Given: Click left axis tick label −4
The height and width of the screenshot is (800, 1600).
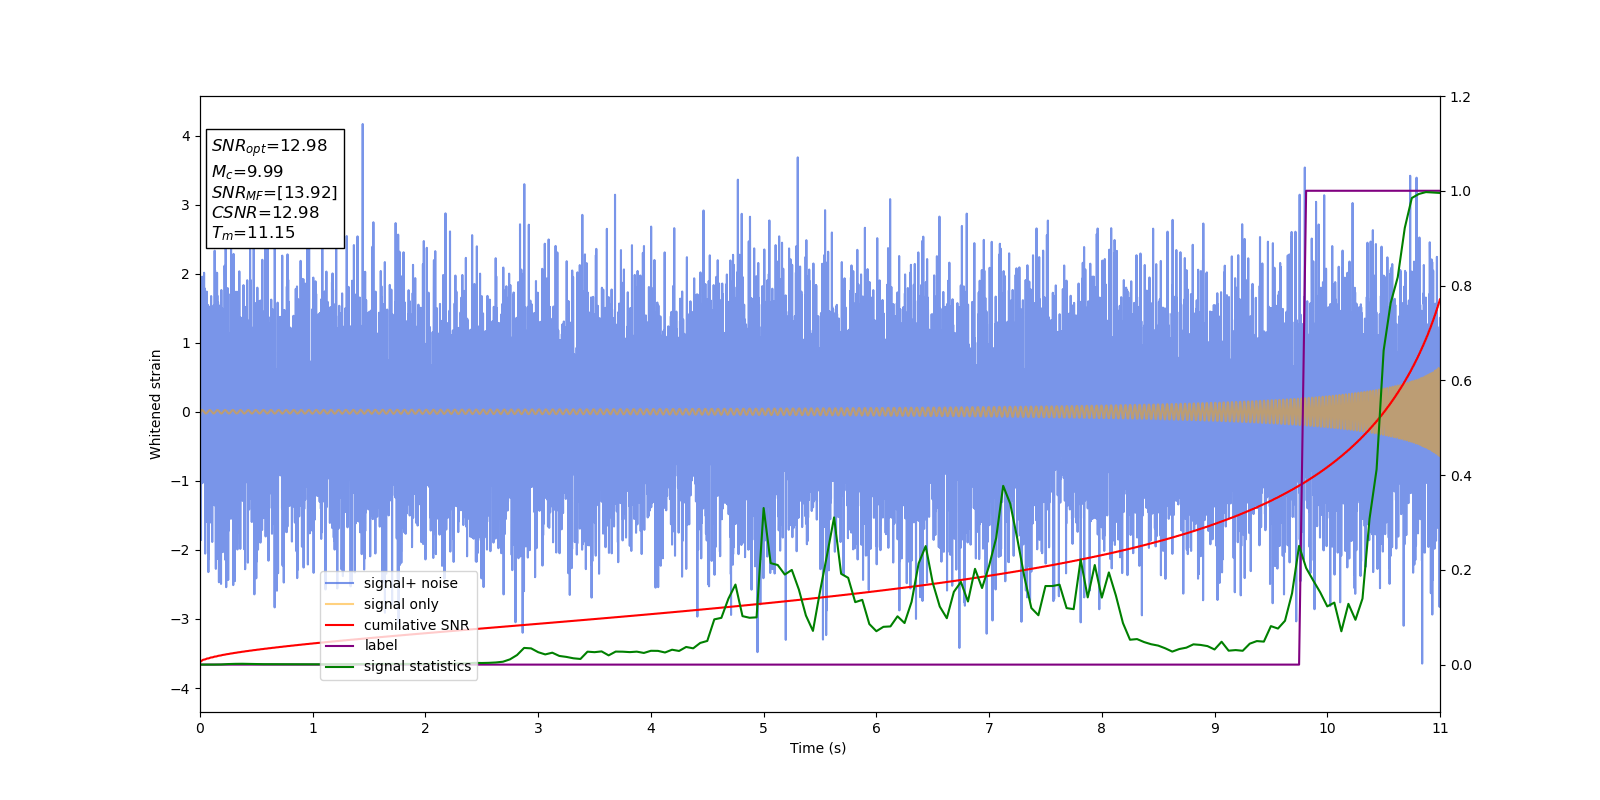Looking at the screenshot, I should [x=181, y=689].
